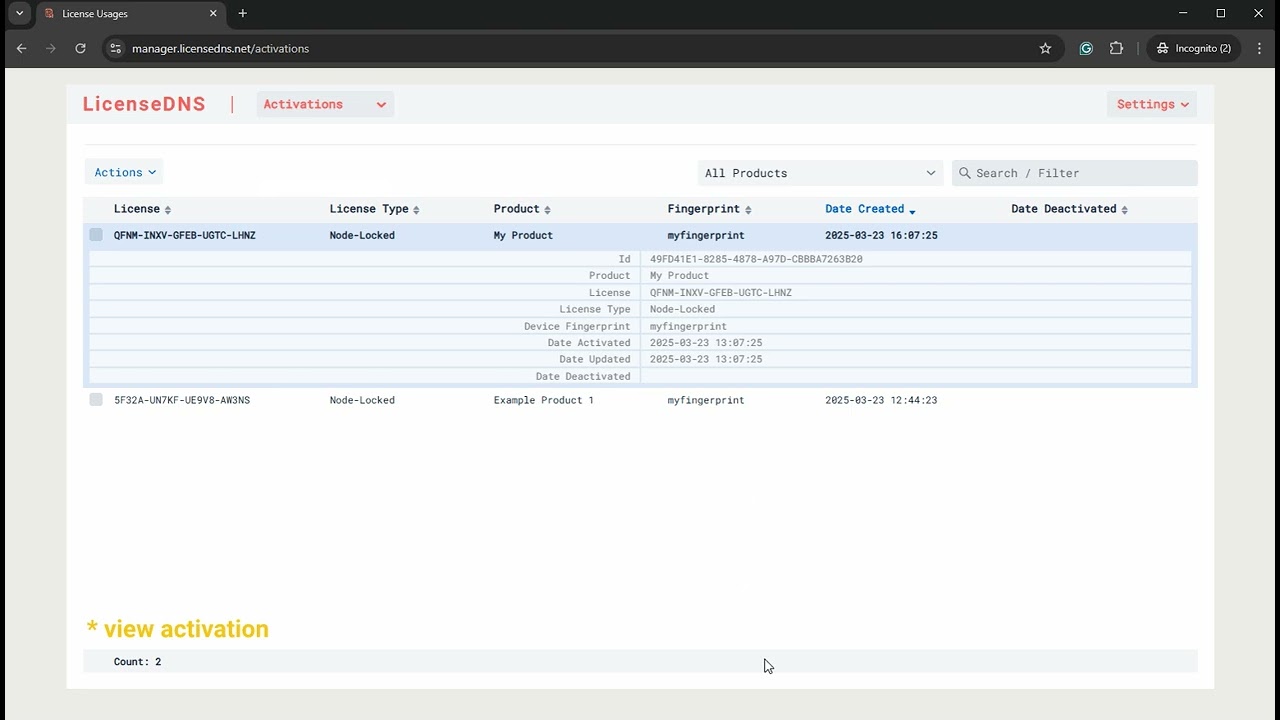Tick the checkbox for license 5F32A-UN7KF-UE9V8-AW3NS
Image resolution: width=1280 pixels, height=720 pixels.
point(96,400)
